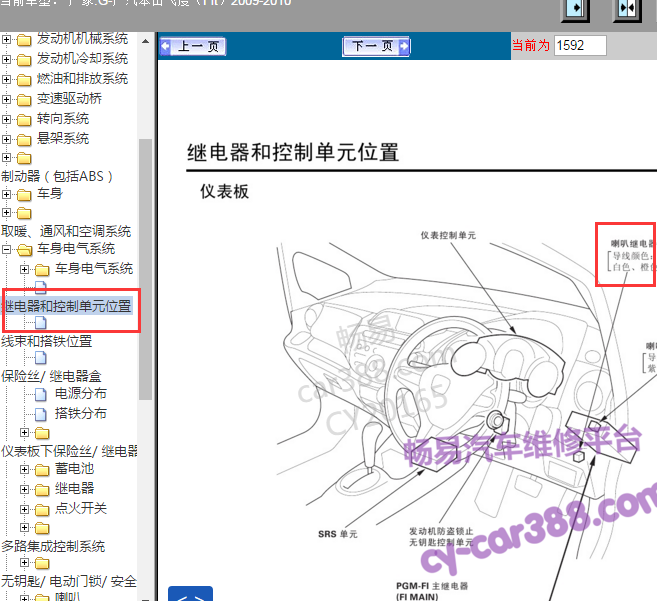Click the blue code button at page bottom
Screen dimensions: 657x601
[x=190, y=594]
